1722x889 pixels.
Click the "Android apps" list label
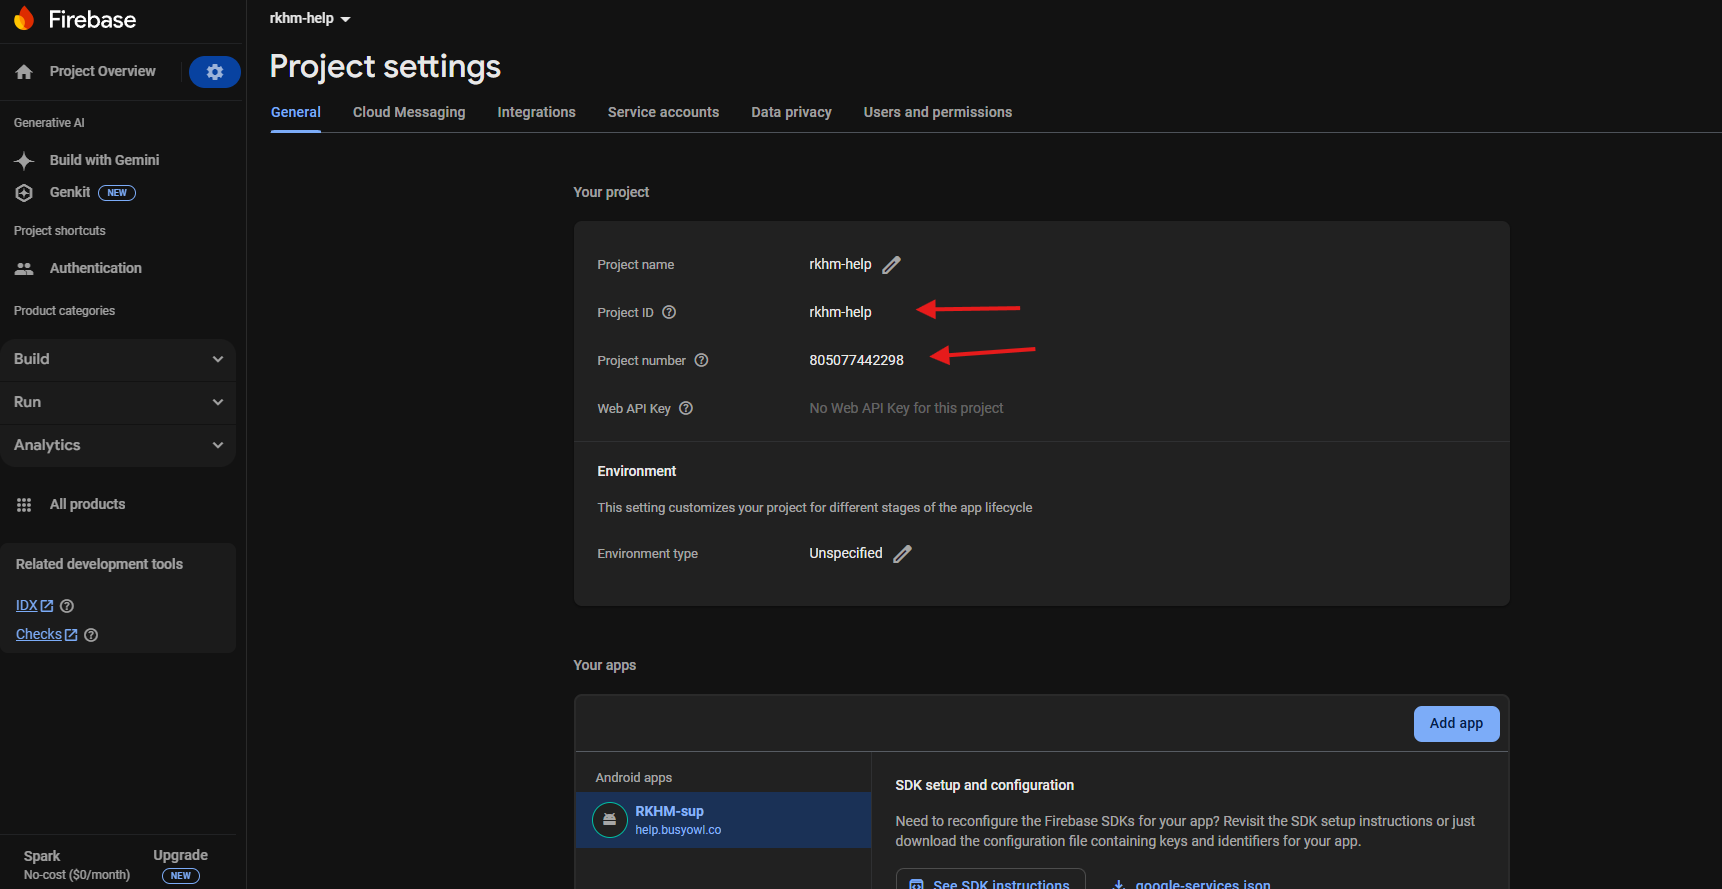(634, 778)
